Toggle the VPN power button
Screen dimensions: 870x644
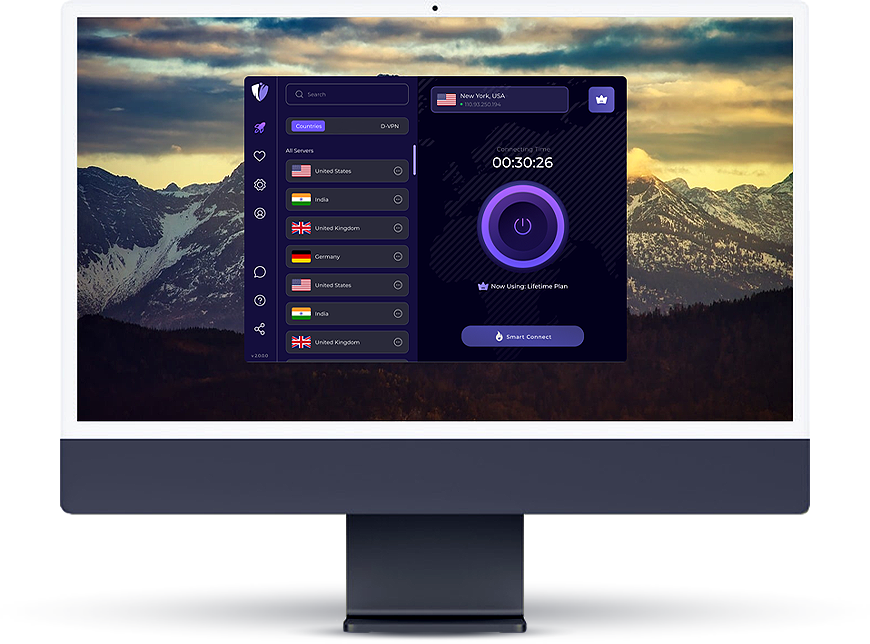pyautogui.click(x=522, y=226)
